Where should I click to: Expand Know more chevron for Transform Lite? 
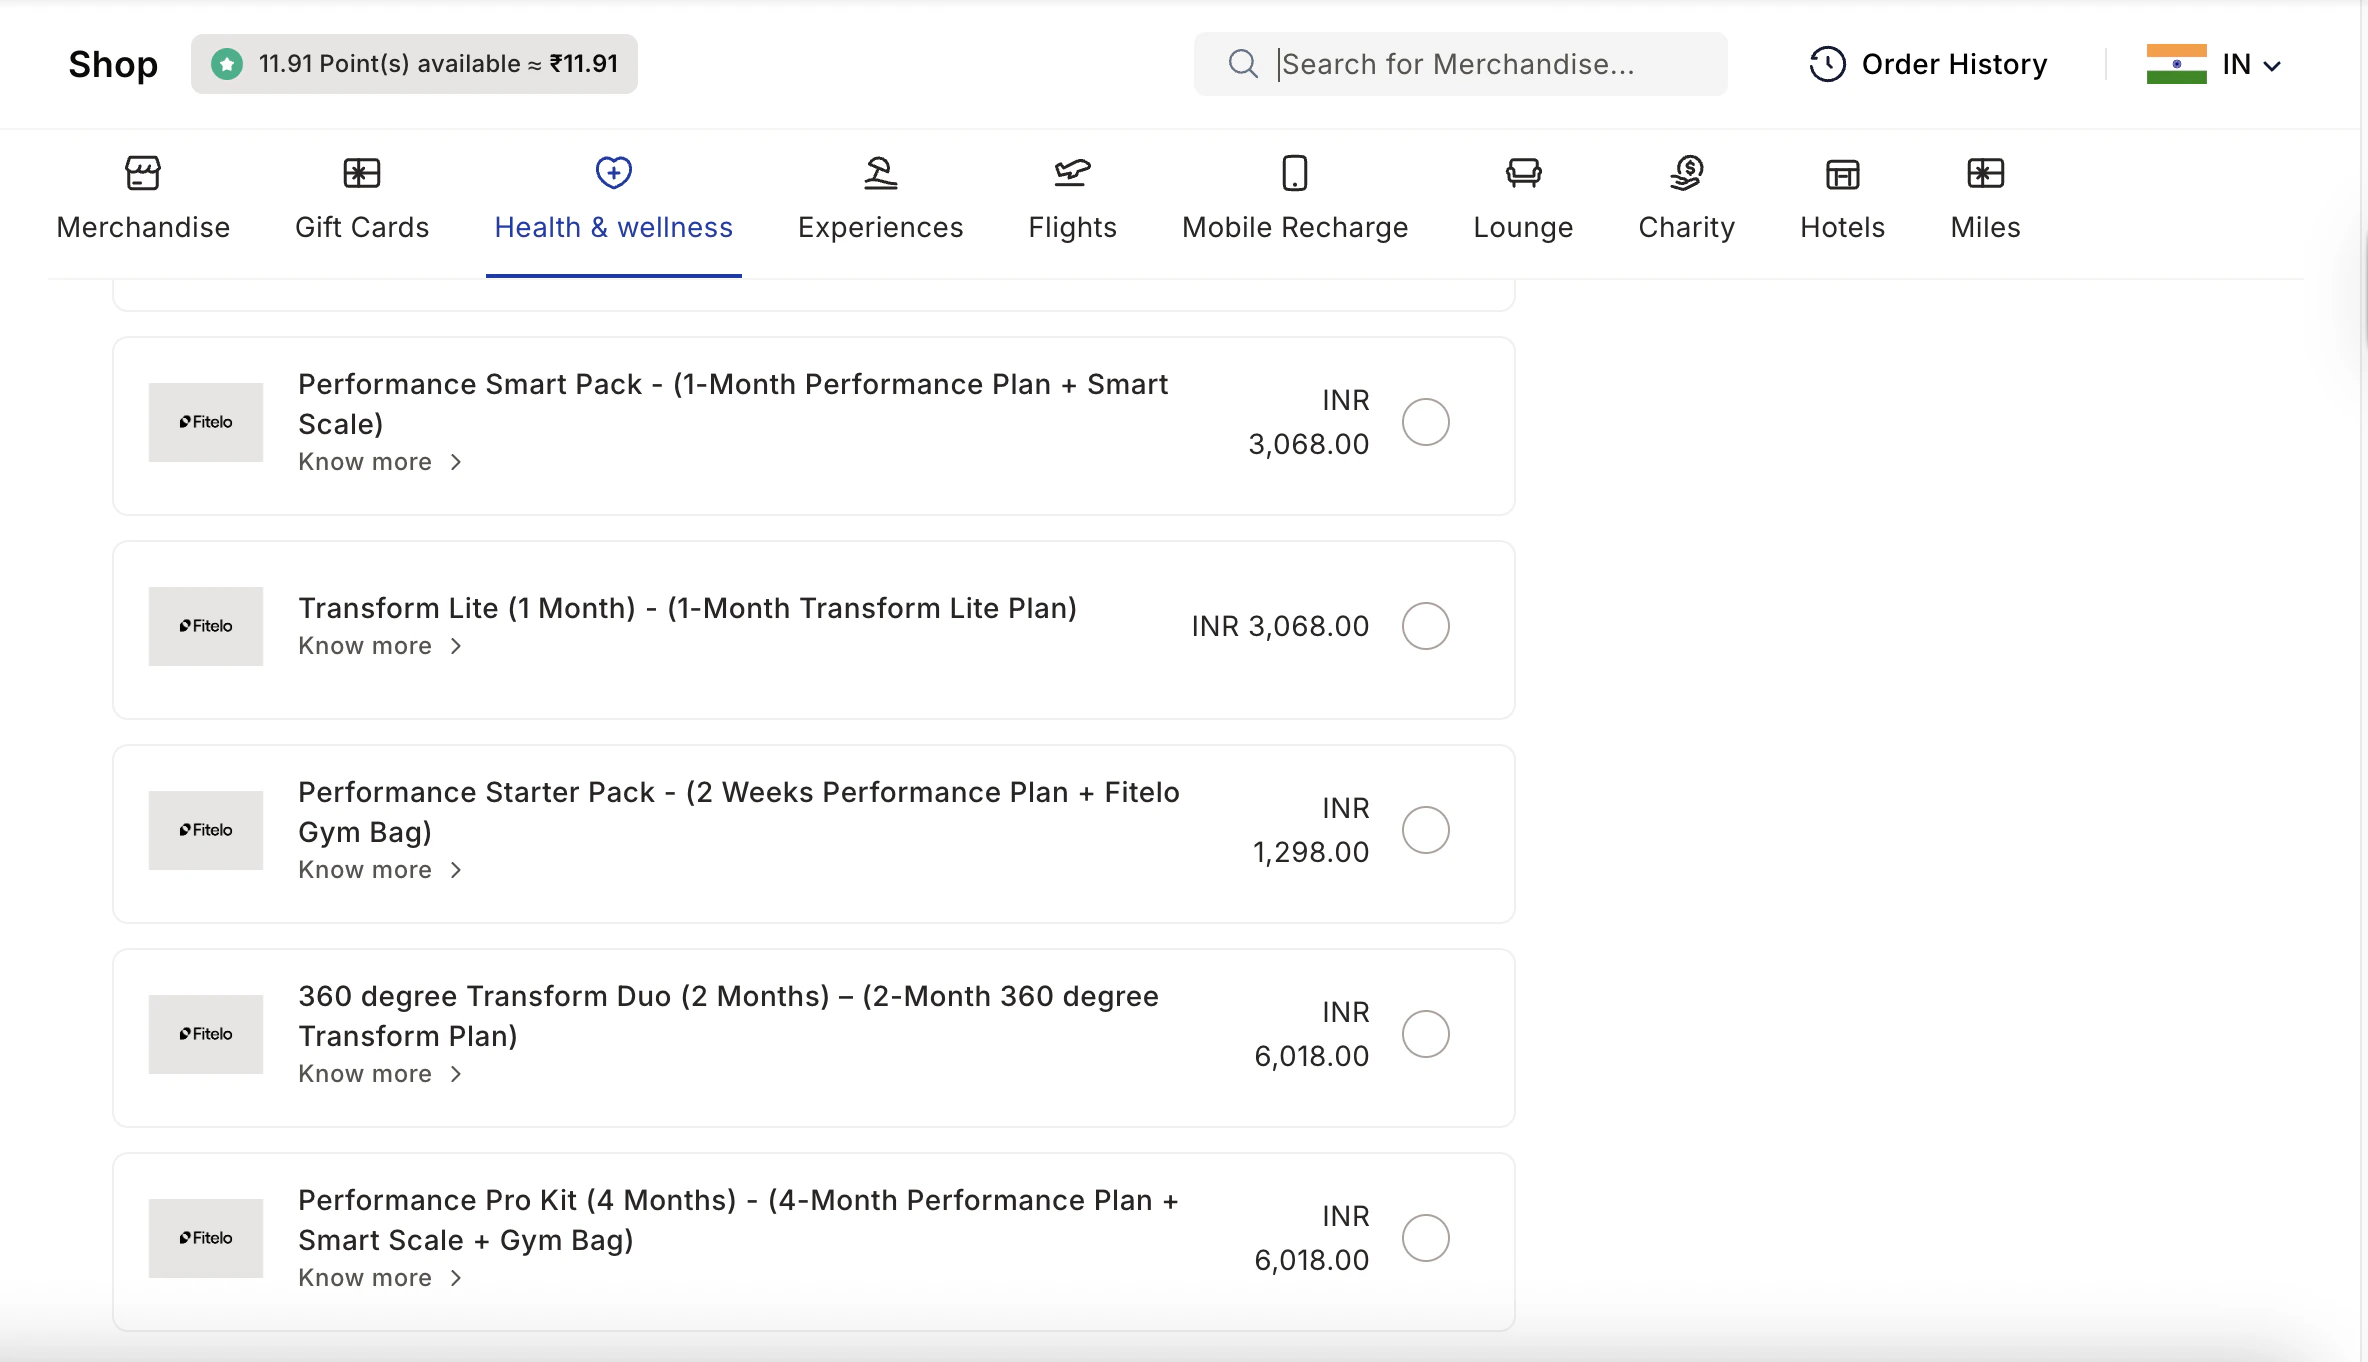[456, 646]
